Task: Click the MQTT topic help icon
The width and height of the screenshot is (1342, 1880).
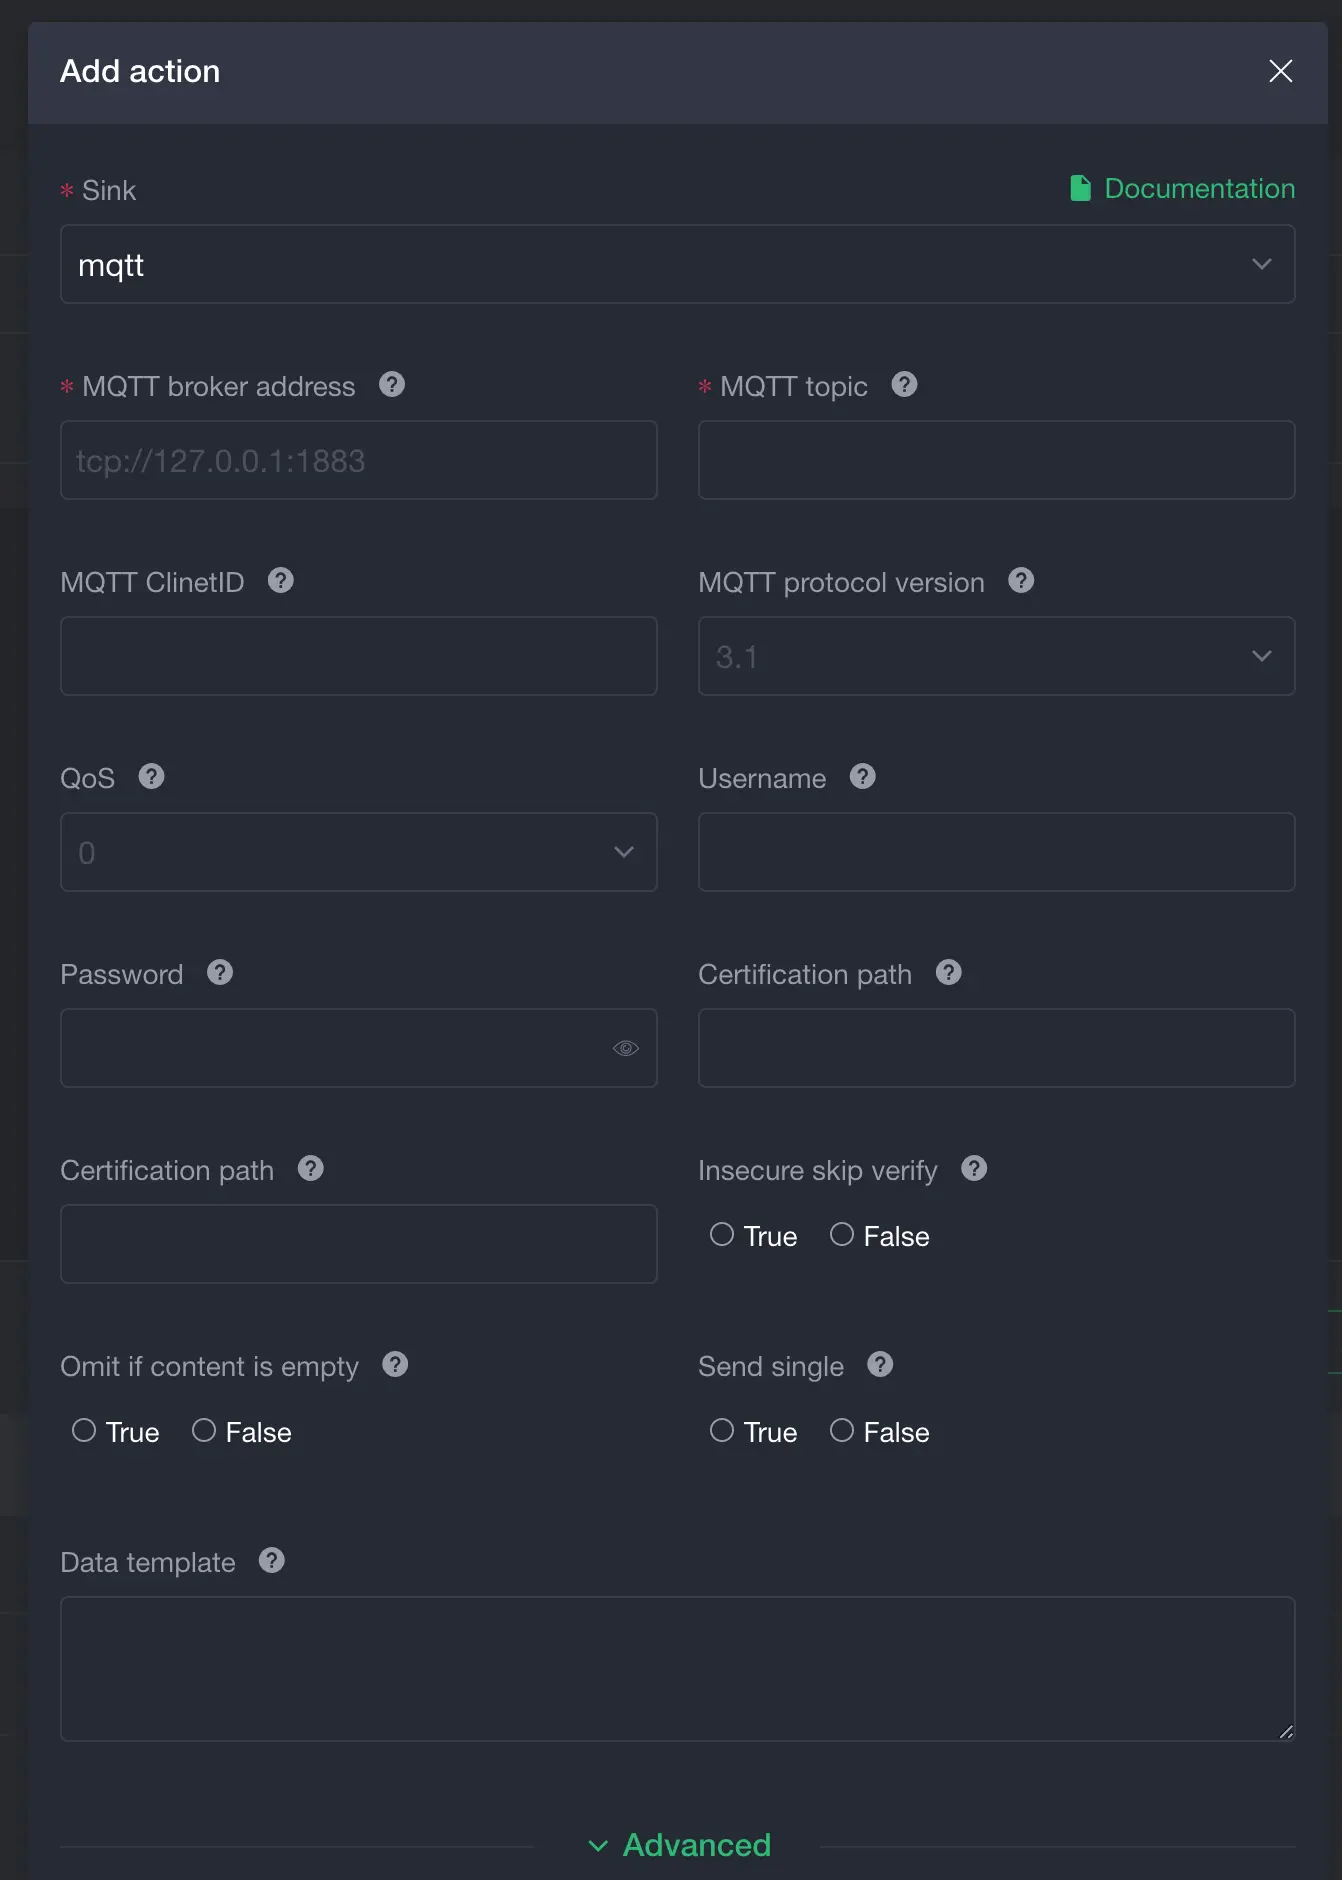Action: (905, 385)
